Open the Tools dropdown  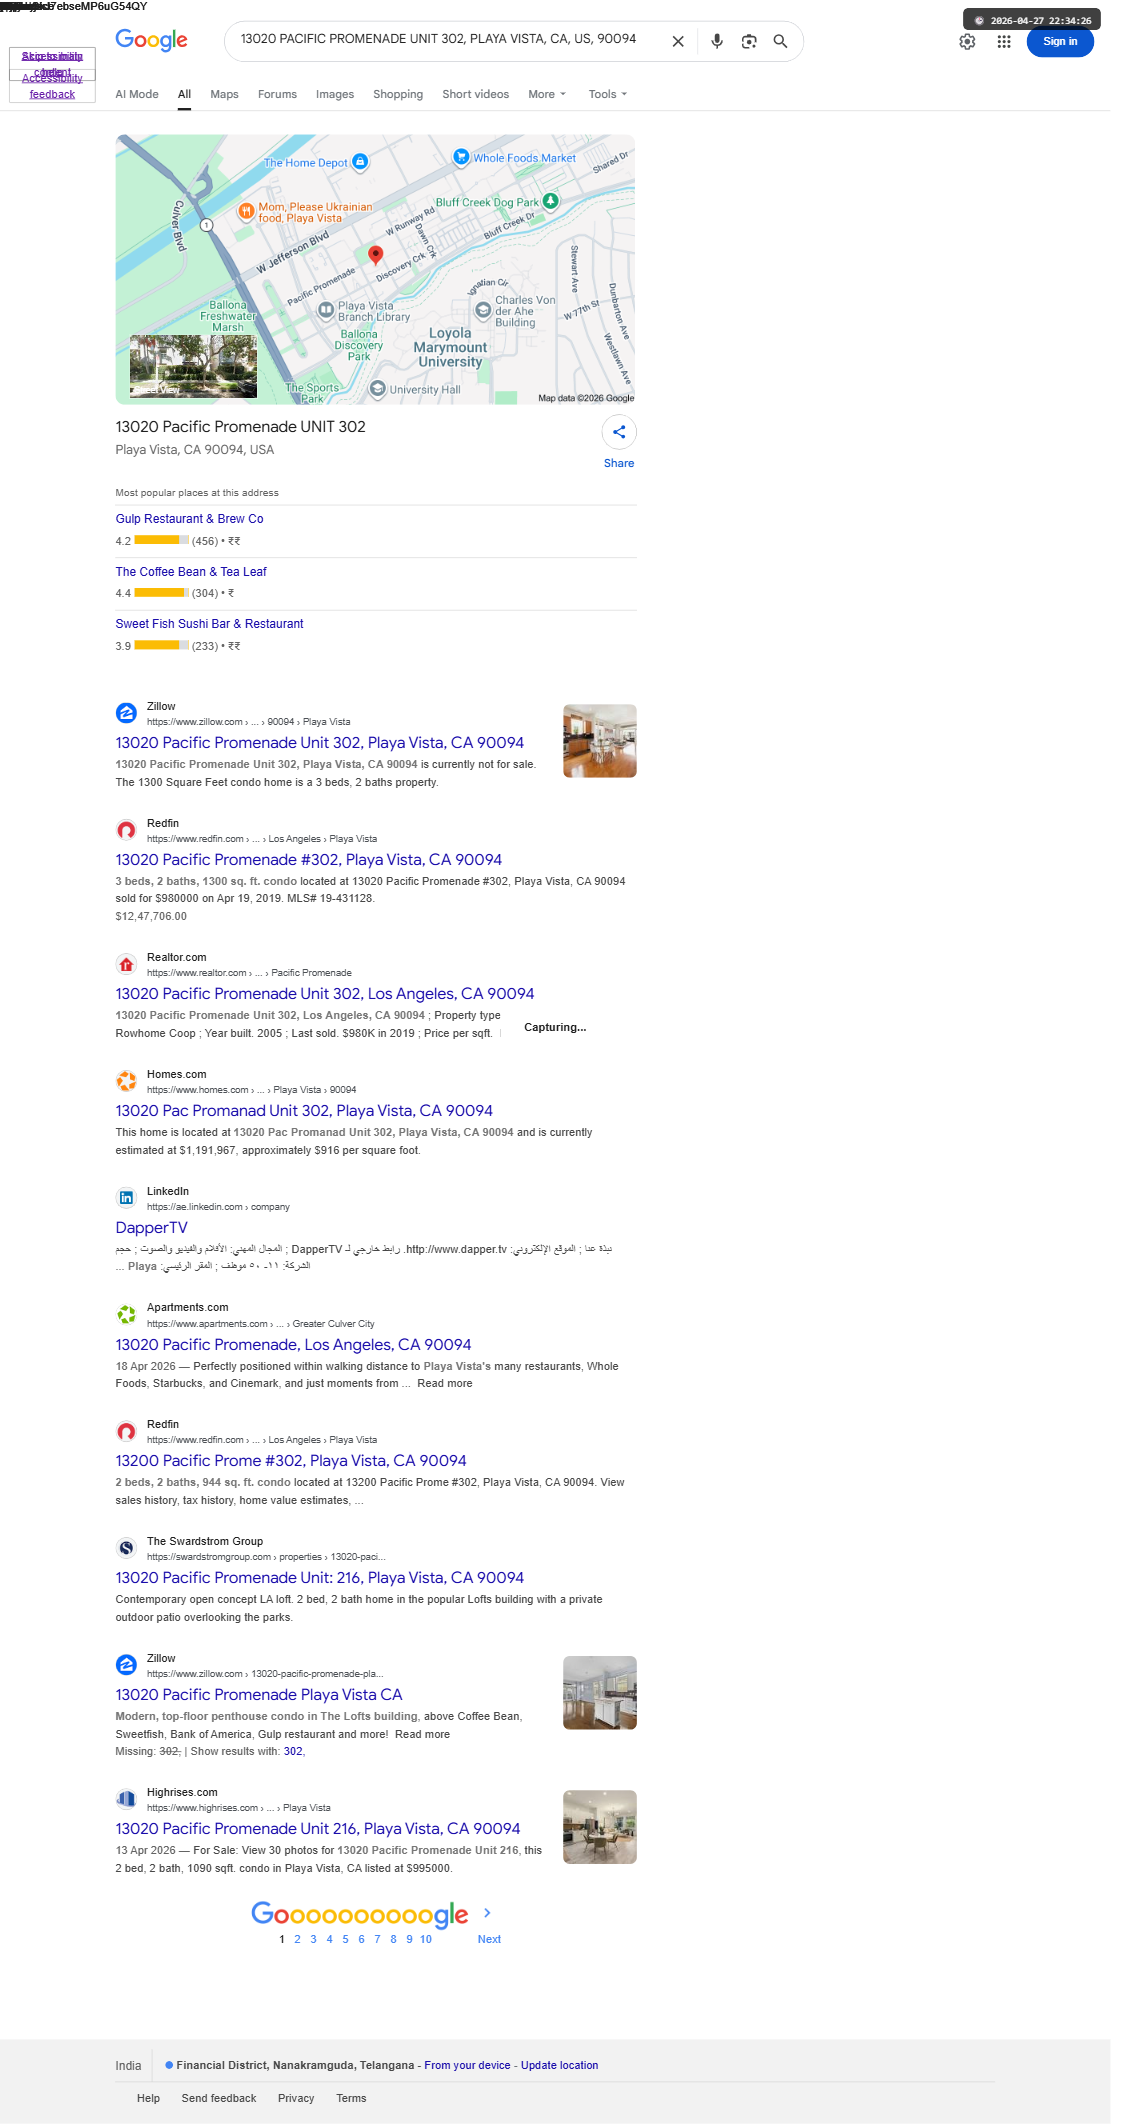[x=608, y=94]
